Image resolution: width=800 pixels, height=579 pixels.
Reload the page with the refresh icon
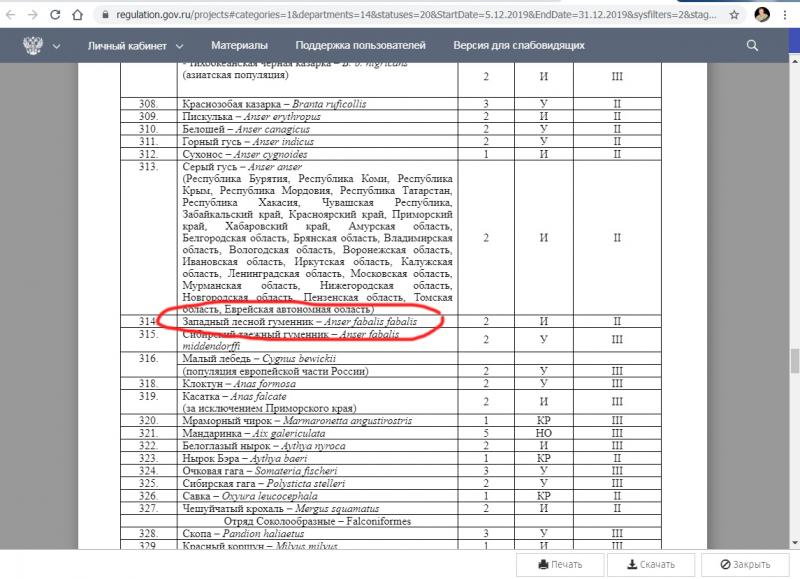pyautogui.click(x=55, y=15)
